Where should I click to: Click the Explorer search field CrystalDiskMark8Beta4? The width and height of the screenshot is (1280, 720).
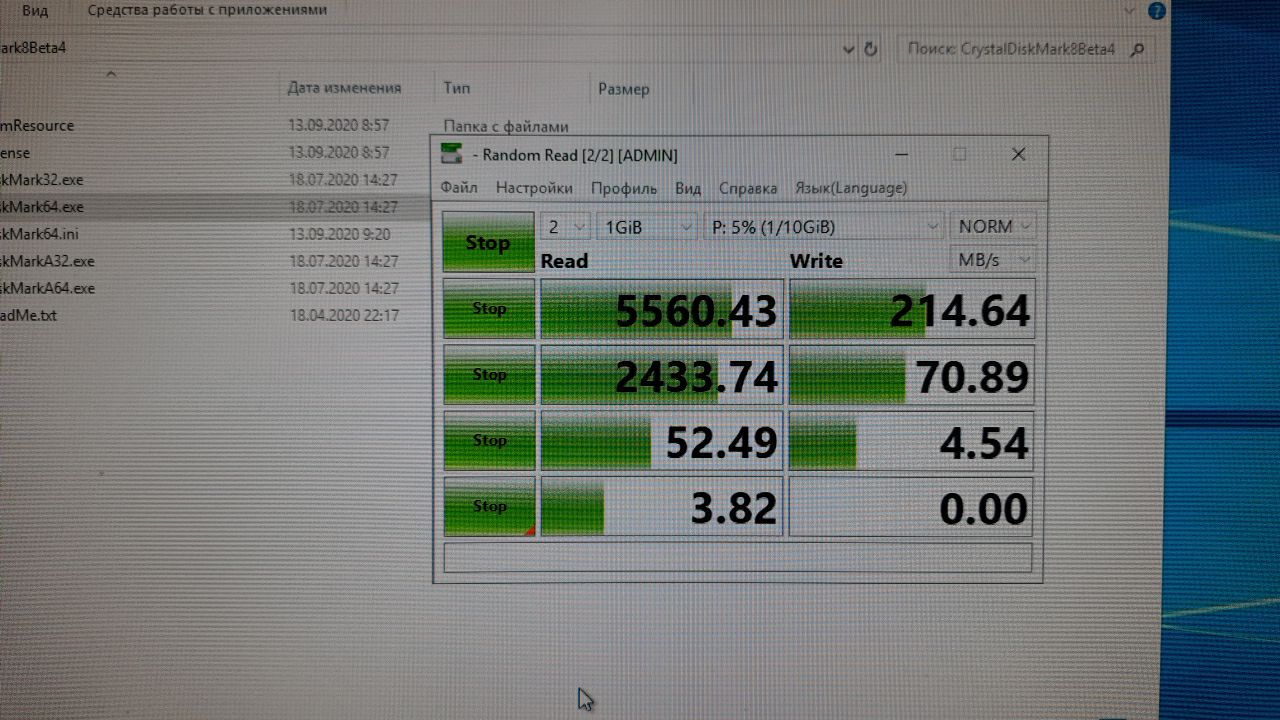coord(1011,48)
